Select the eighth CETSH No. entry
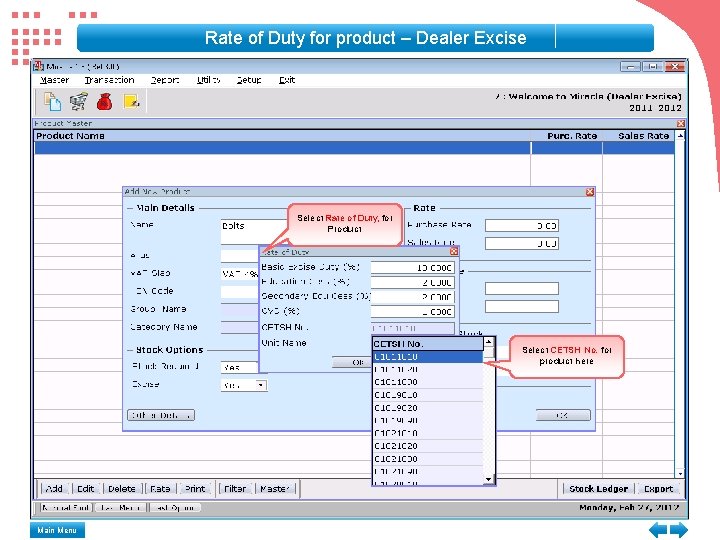 (428, 446)
